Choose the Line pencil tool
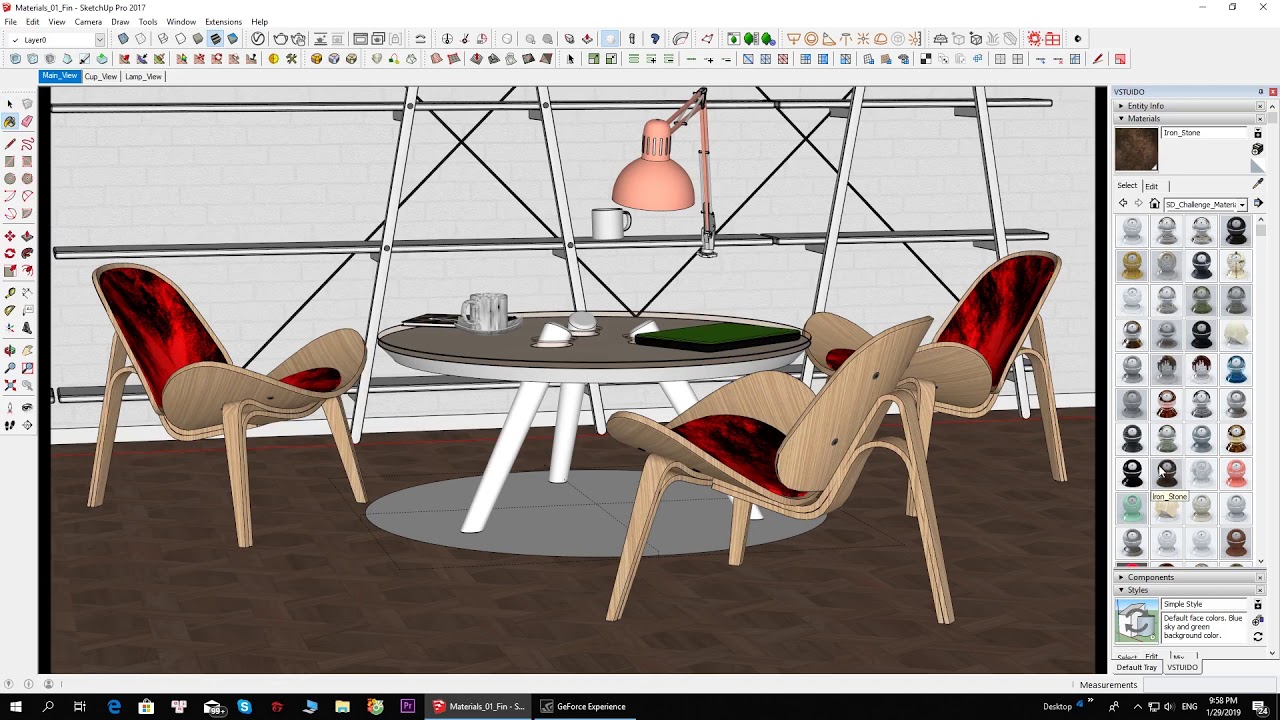Screen dimensions: 1280x720 point(10,144)
